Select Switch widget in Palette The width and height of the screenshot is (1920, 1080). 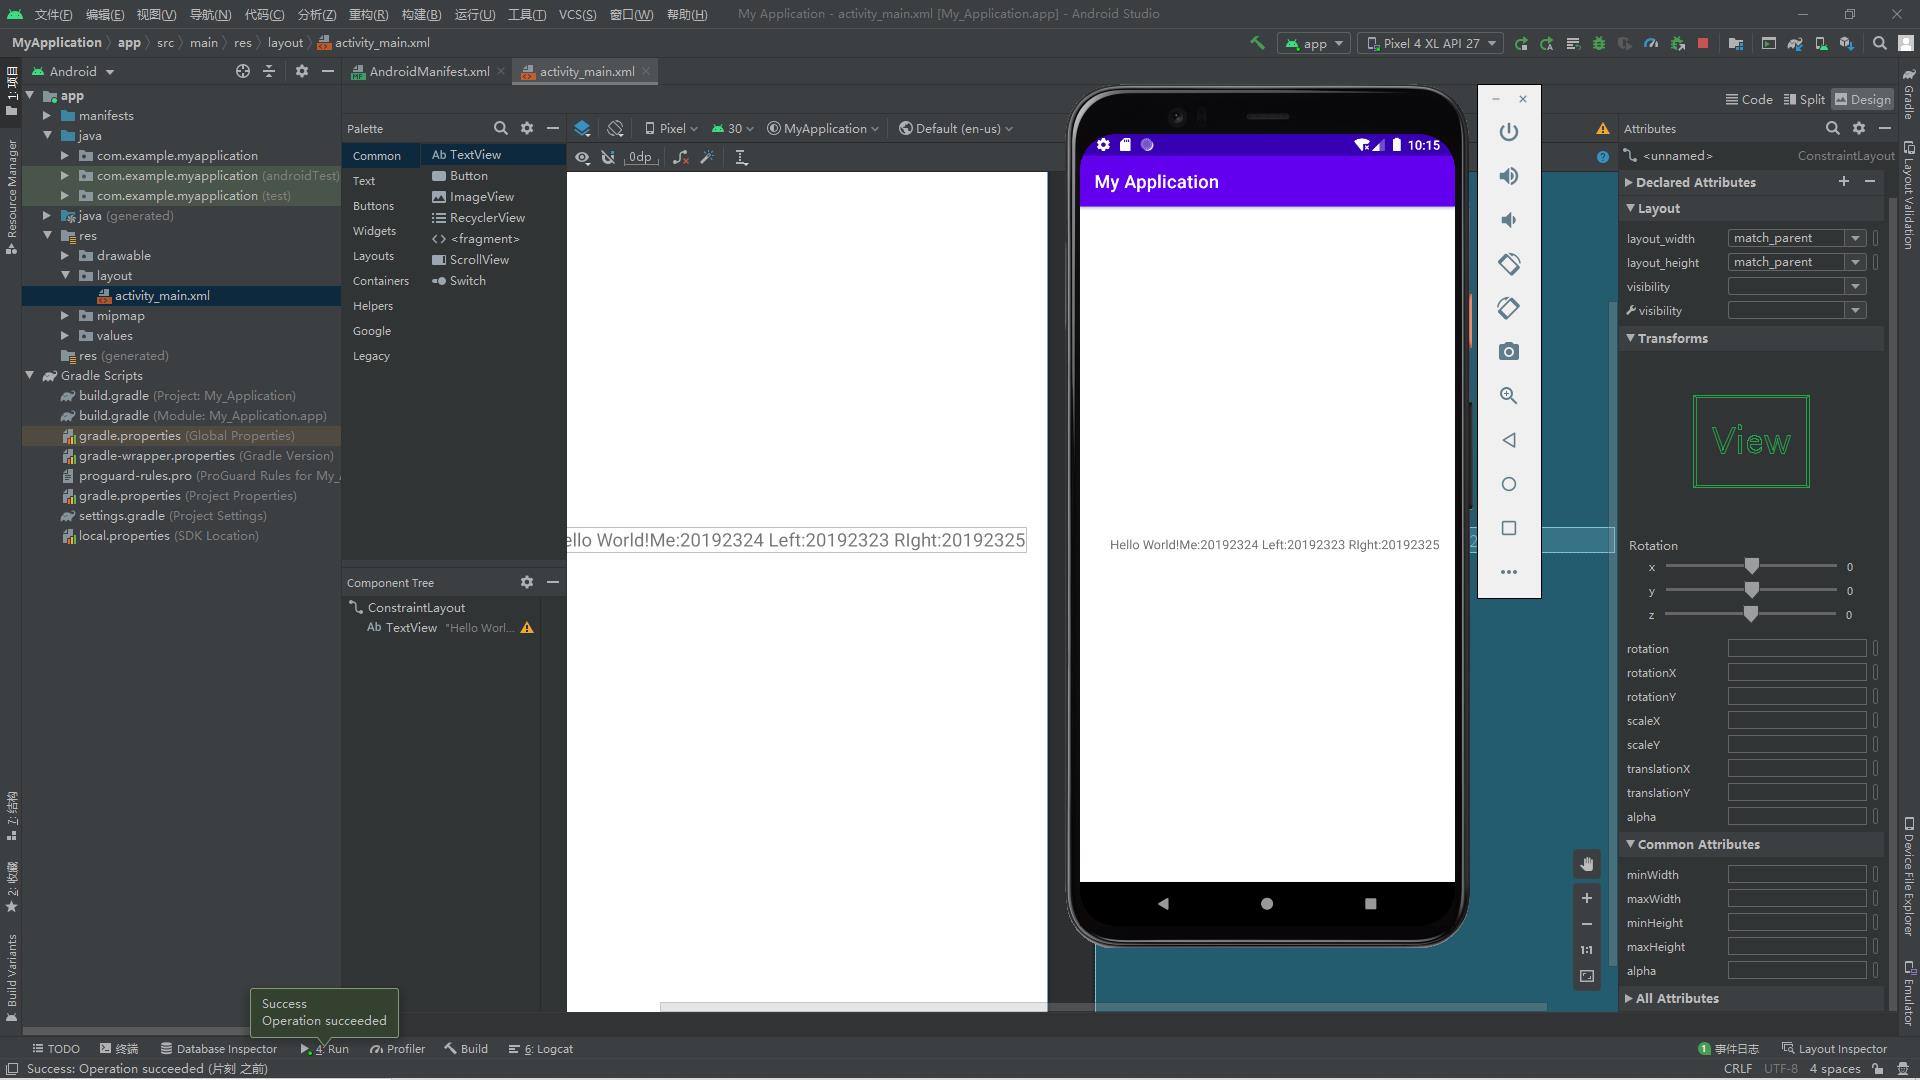[x=458, y=281]
